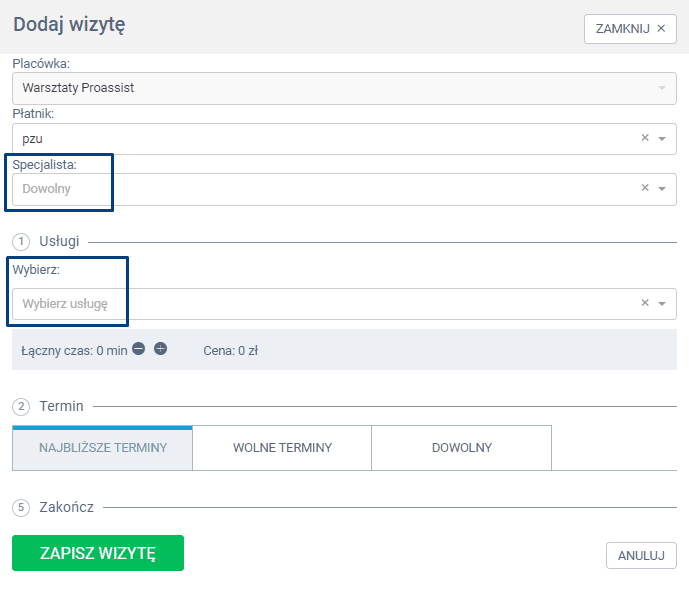Switch to the WOLNE TERMINY tab

tap(282, 448)
